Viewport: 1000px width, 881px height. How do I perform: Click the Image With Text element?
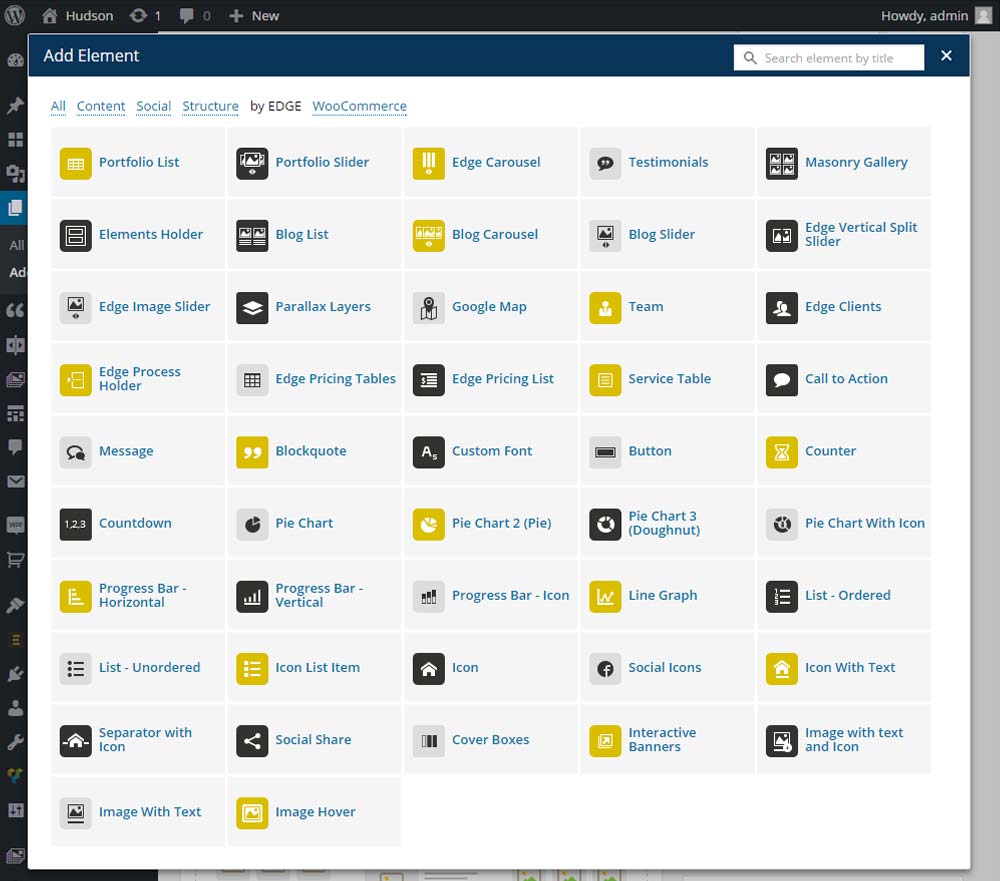coord(138,811)
